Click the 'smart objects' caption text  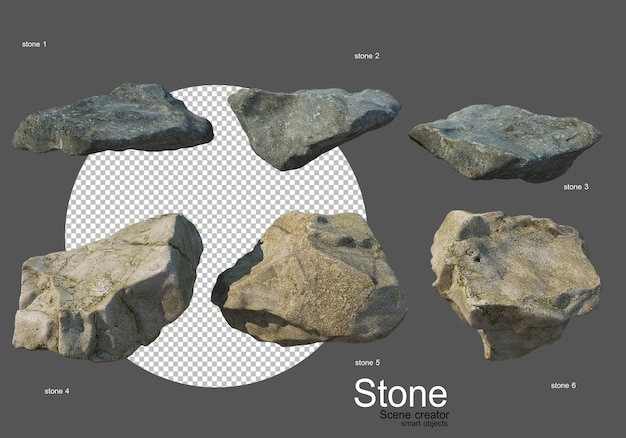pos(424,424)
